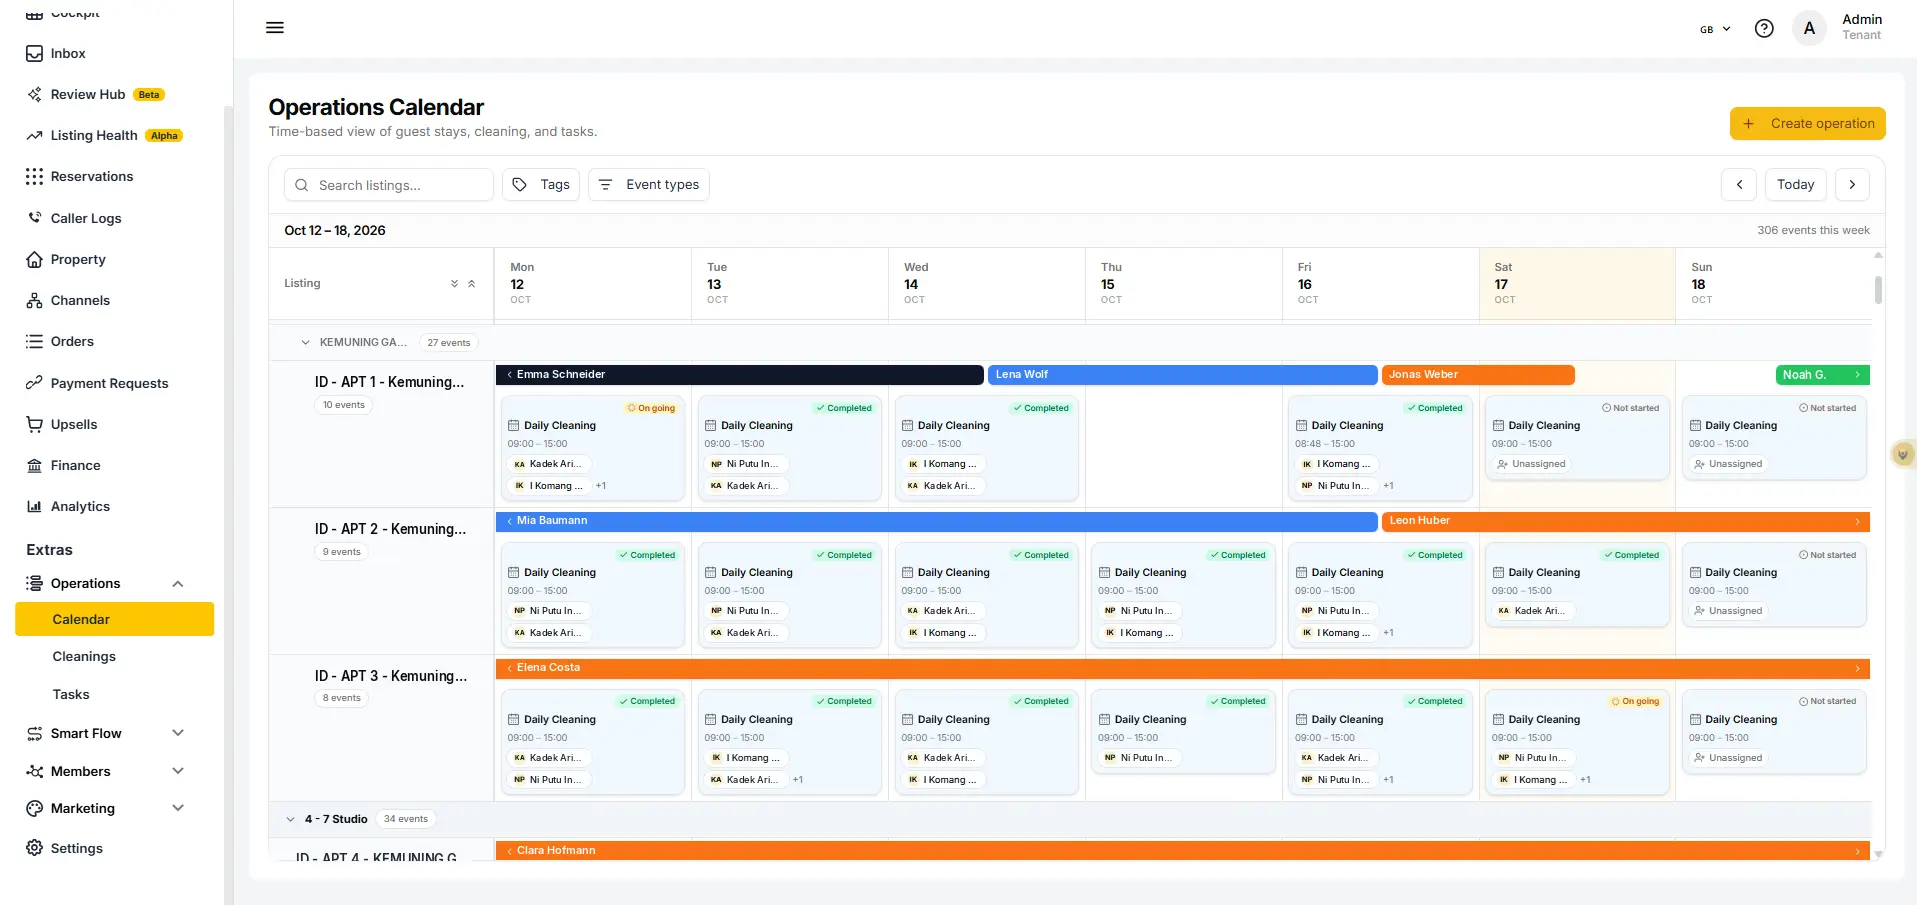Open Lena Wolf reservation bar
This screenshot has width=1917, height=905.
pos(1182,374)
